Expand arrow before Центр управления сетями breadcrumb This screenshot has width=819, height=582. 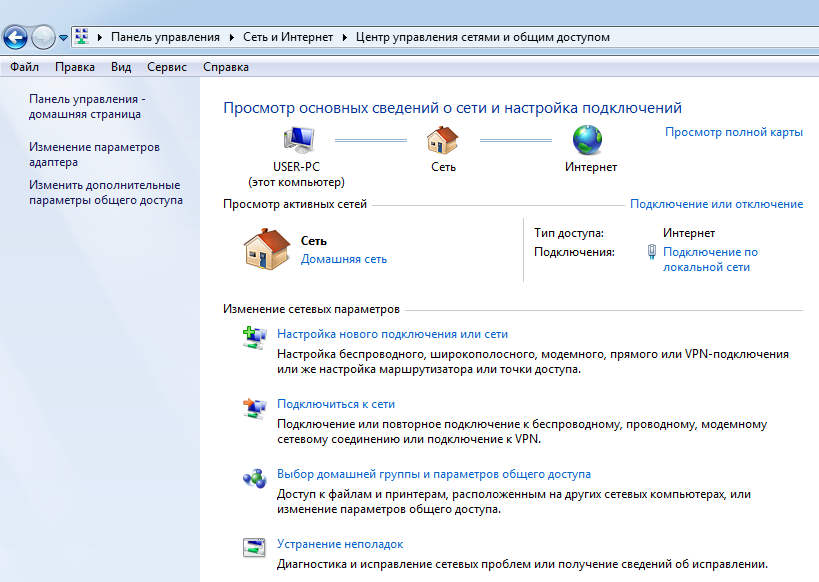tap(345, 38)
